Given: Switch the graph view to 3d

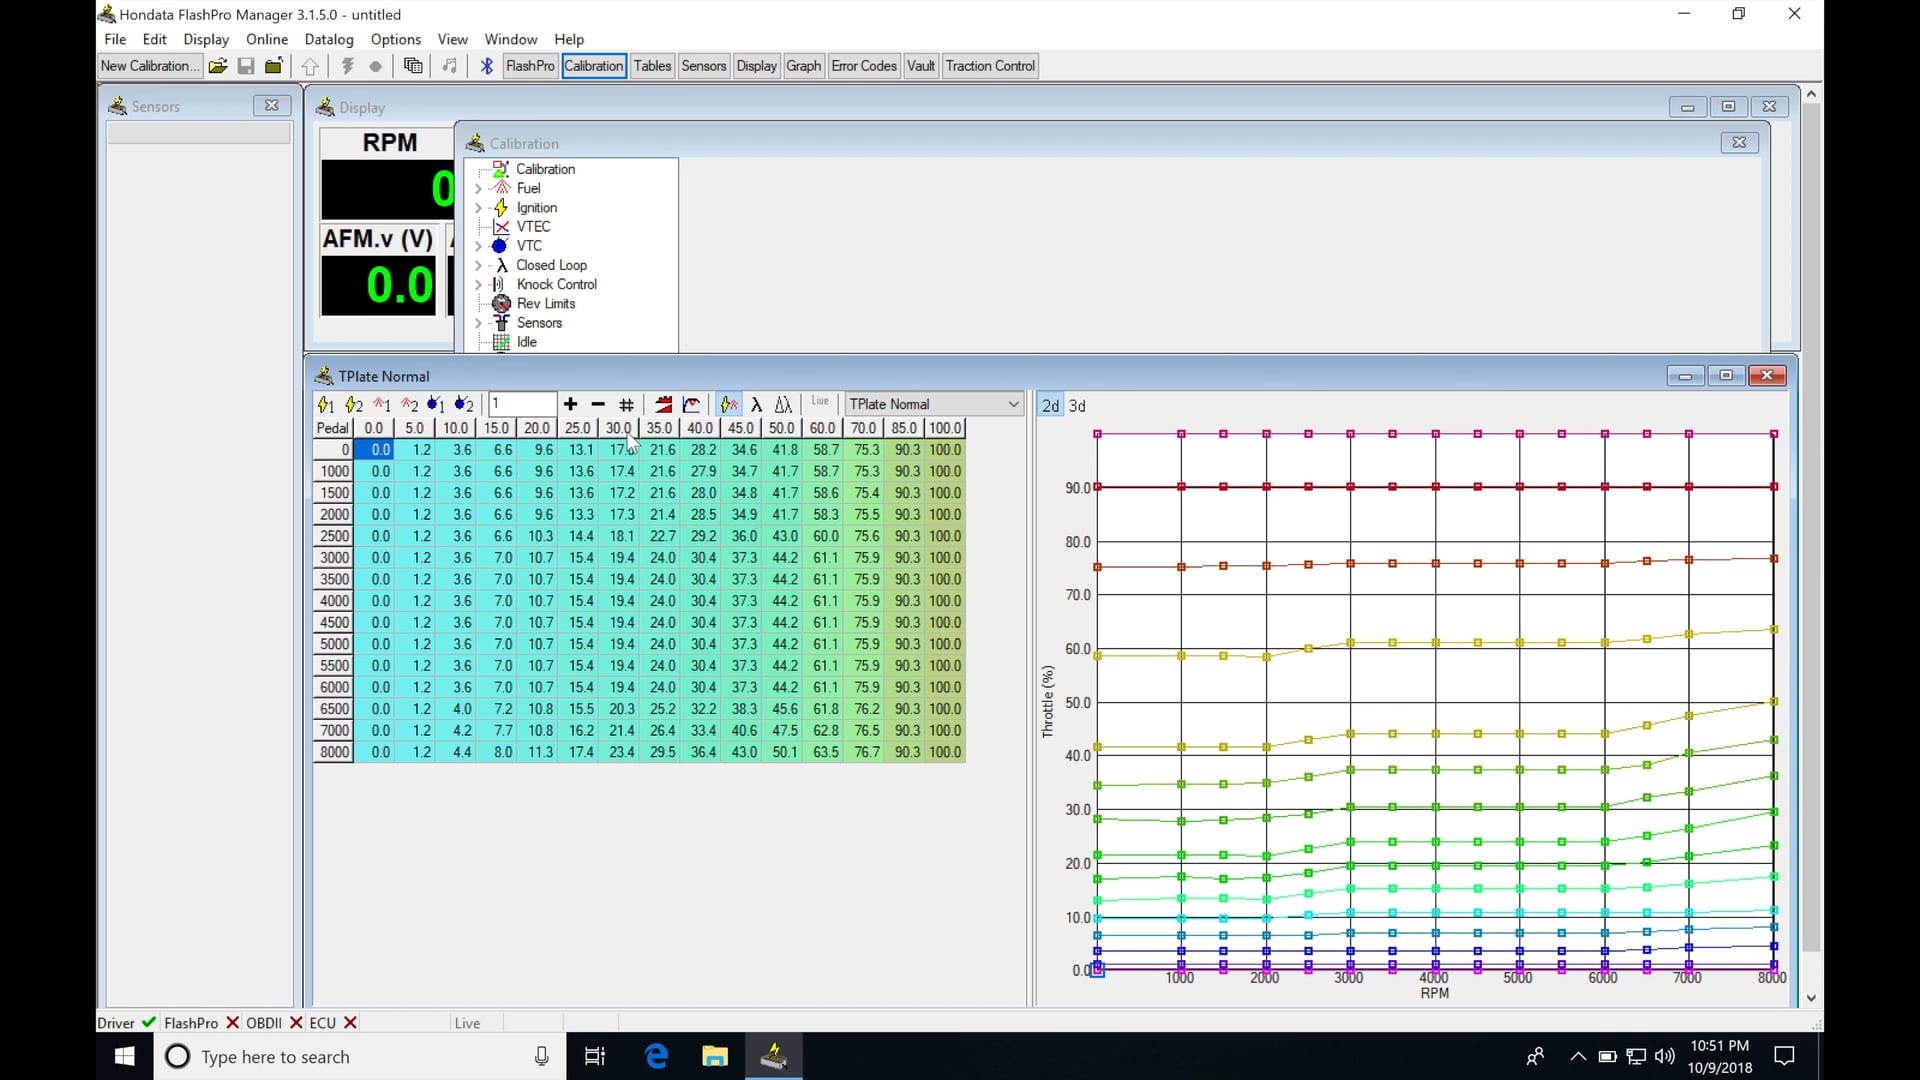Looking at the screenshot, I should click(1077, 406).
